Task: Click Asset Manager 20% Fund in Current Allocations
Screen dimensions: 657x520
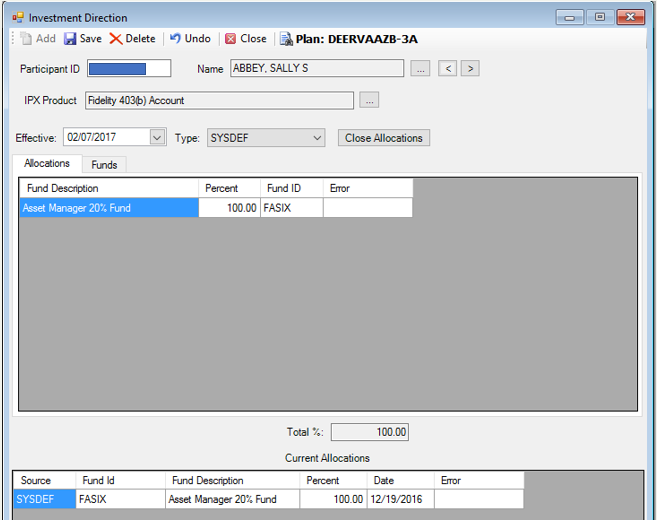Action: [233, 499]
